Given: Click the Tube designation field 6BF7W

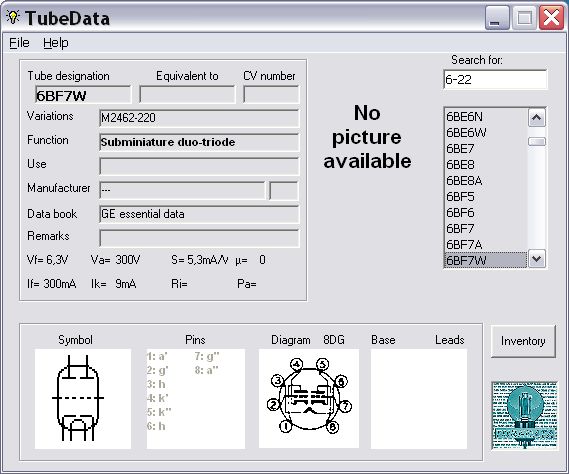Looking at the screenshot, I should (83, 95).
